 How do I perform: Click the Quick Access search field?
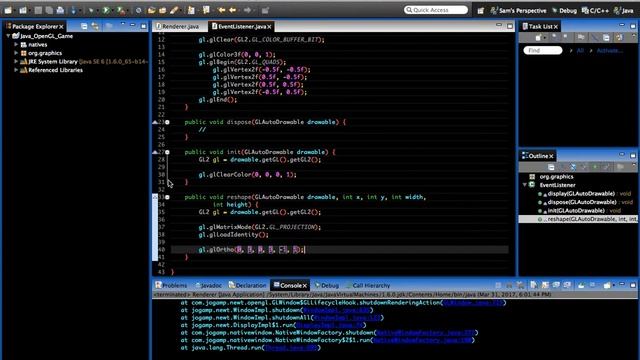coord(436,10)
